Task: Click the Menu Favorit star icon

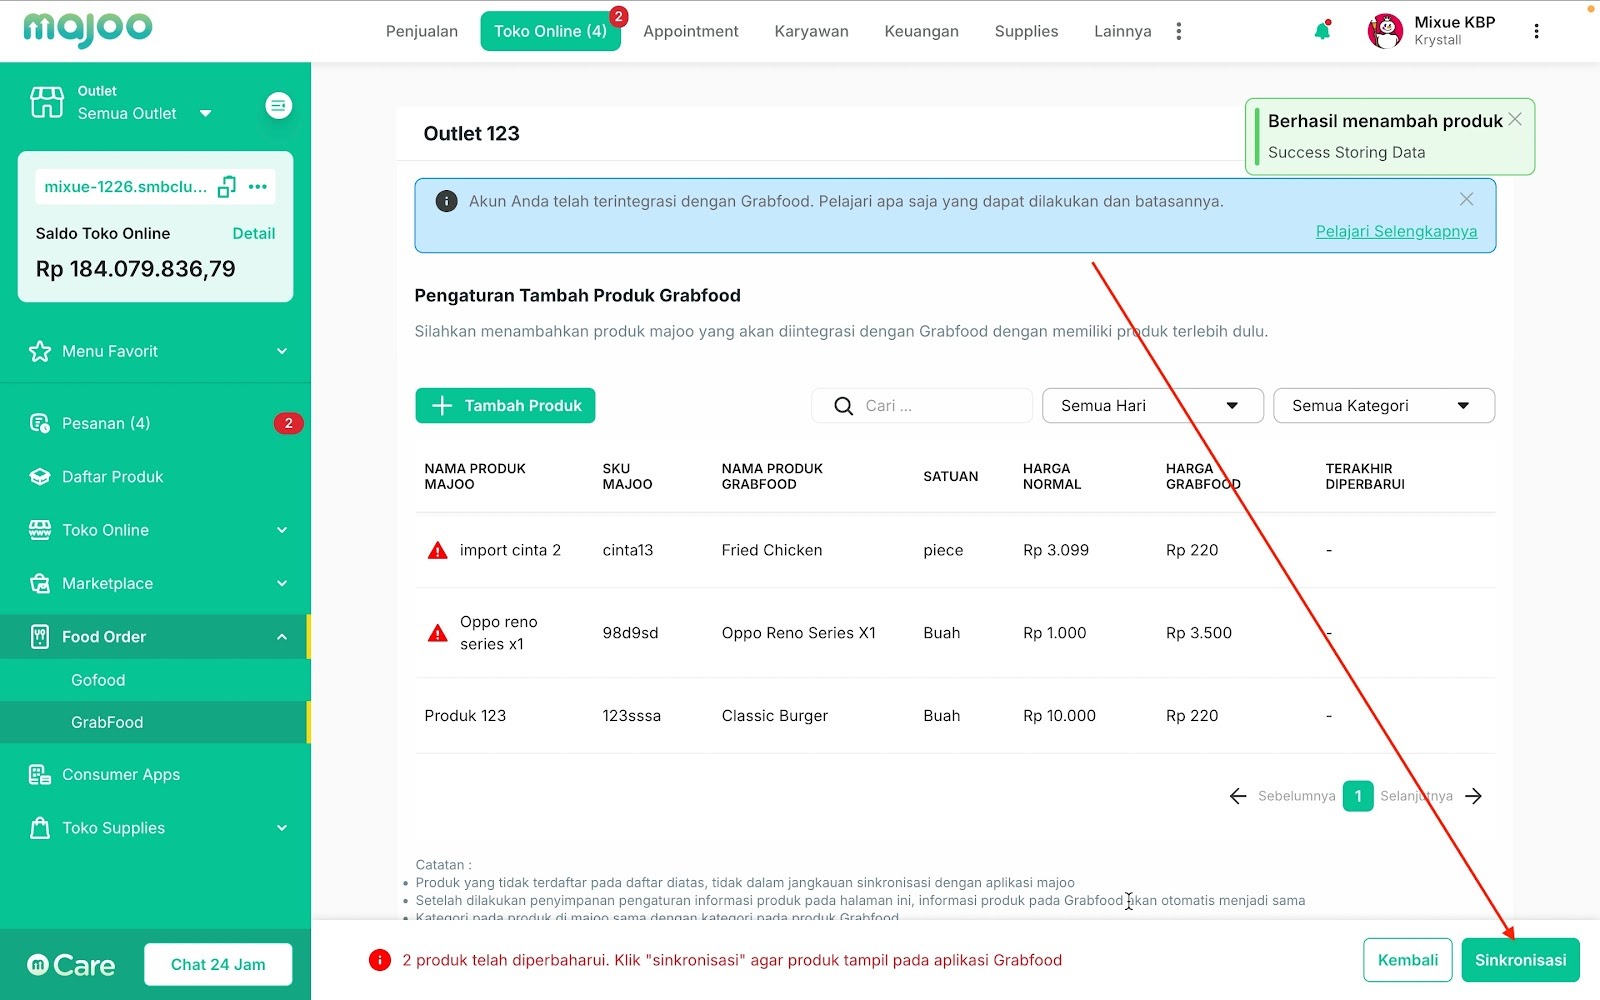Action: 40,351
